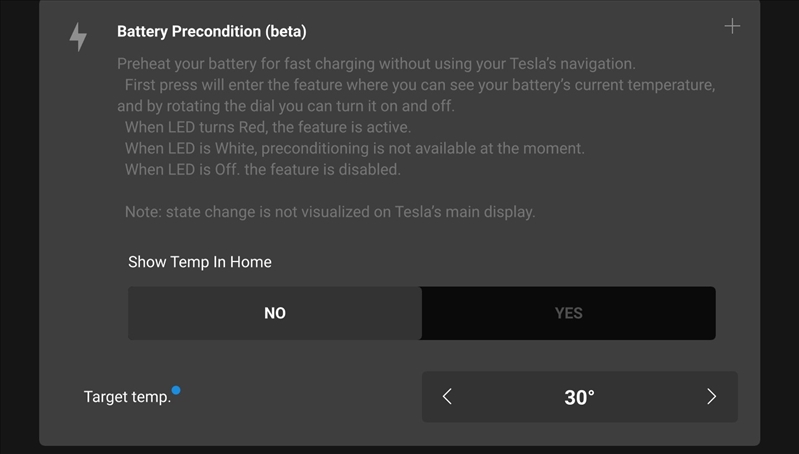Click empty space between 30° and right arrow
Screen dimensions: 799x454
coord(650,397)
